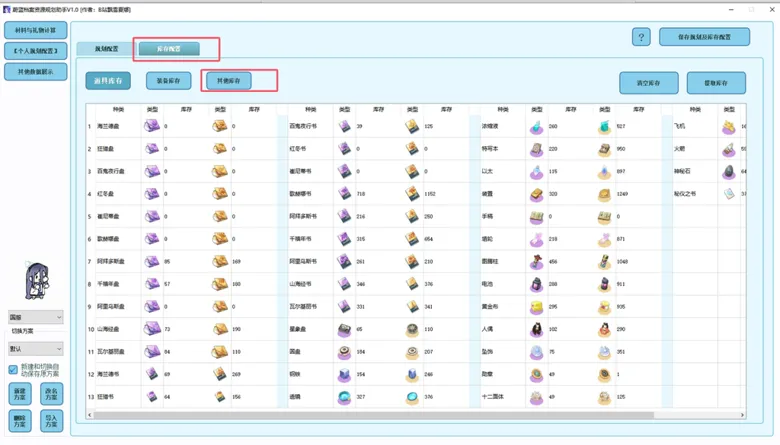Screen dimensions: 780x445
Task: Click the 秘仪之书 page icon
Action: (729, 194)
